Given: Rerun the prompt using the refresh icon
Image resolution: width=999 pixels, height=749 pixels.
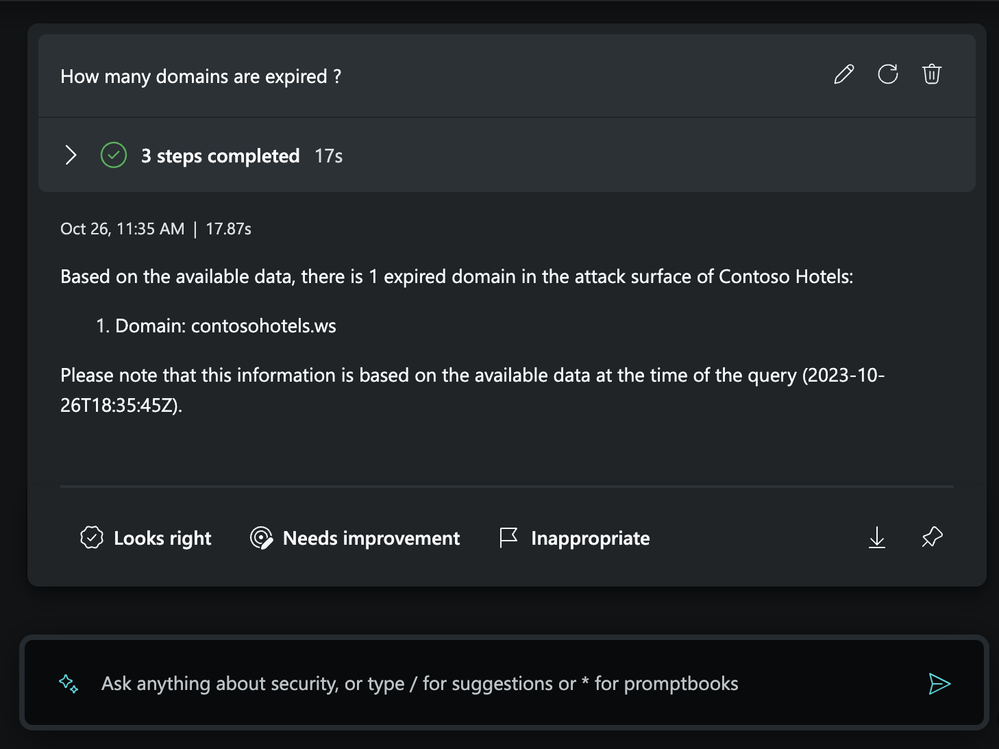Looking at the screenshot, I should tap(888, 75).
